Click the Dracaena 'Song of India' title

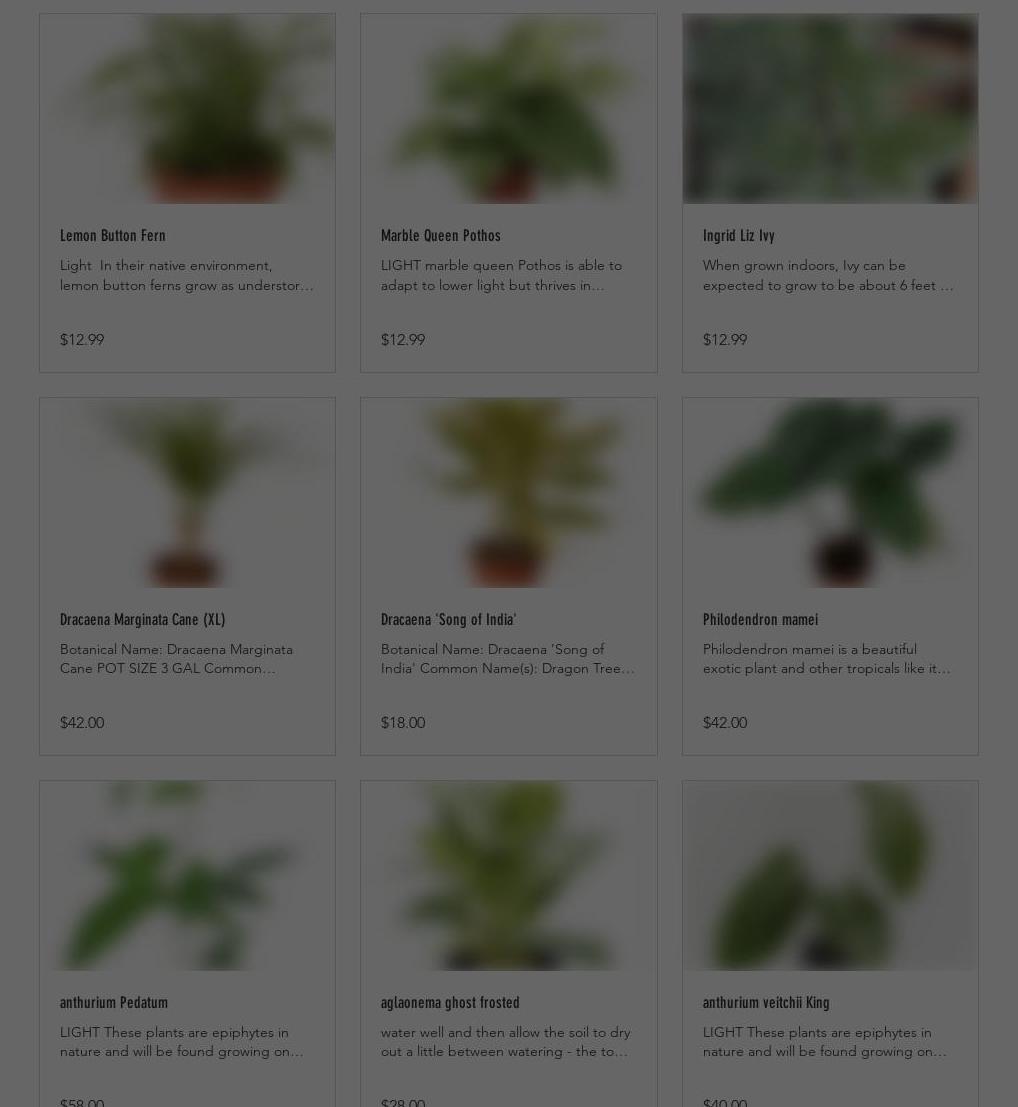pos(448,620)
